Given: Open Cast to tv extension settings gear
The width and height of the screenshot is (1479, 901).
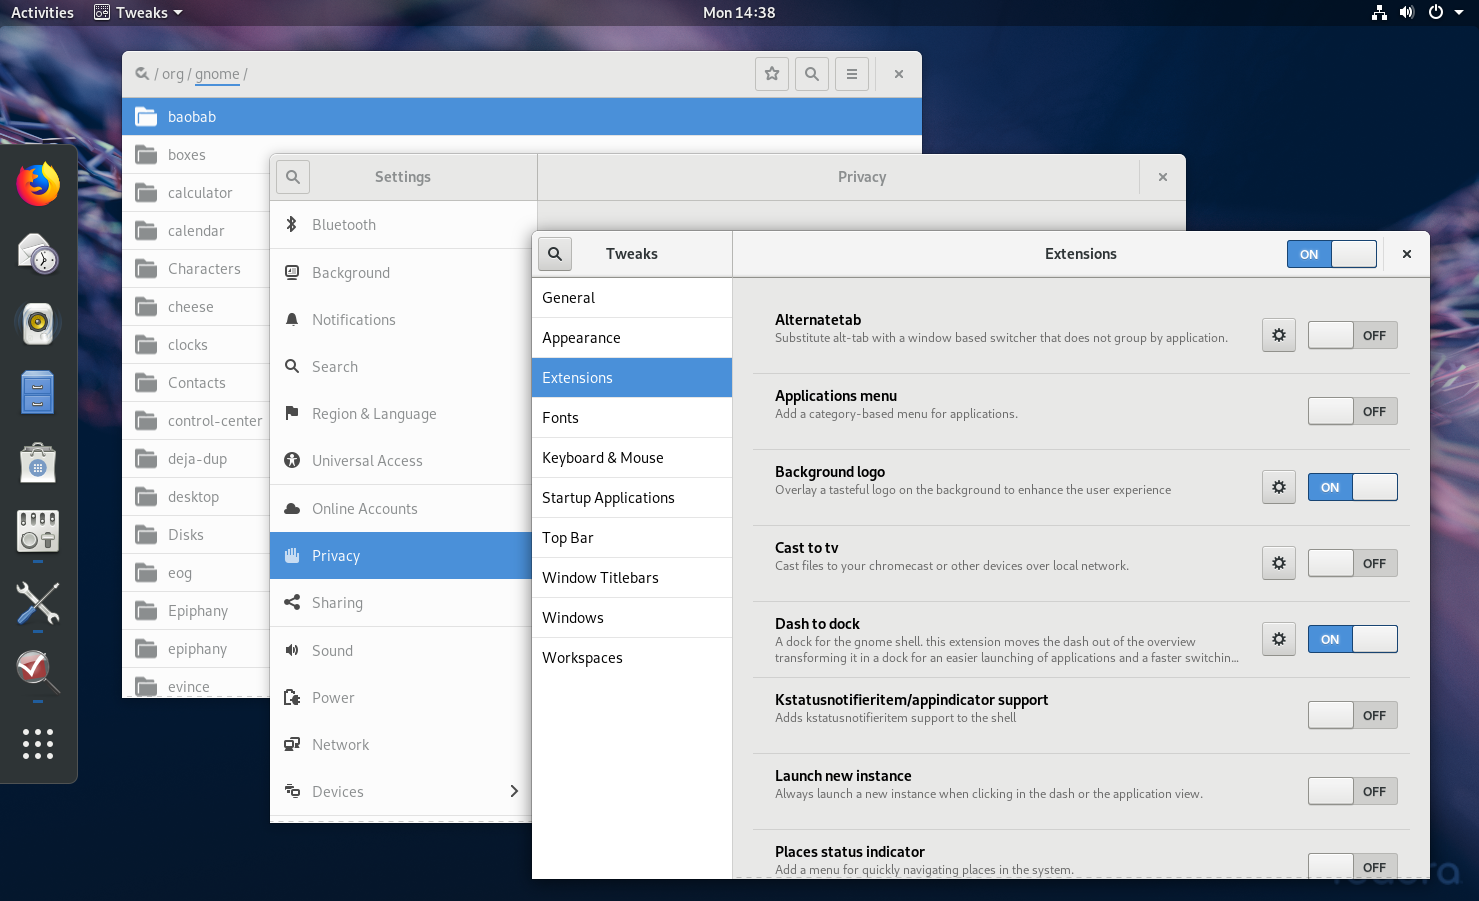Looking at the screenshot, I should 1279,563.
